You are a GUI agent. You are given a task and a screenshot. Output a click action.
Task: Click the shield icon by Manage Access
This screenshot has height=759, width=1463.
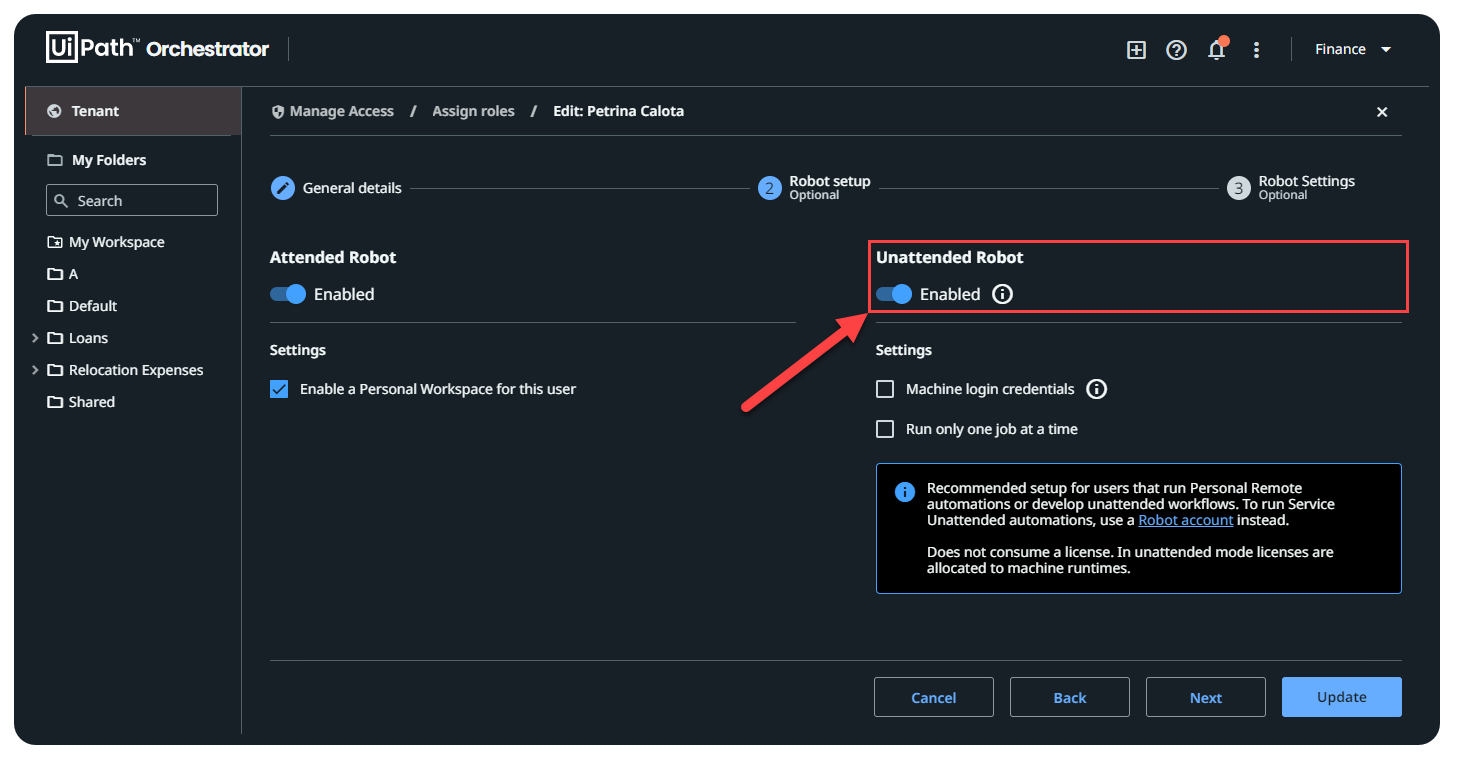coord(278,112)
